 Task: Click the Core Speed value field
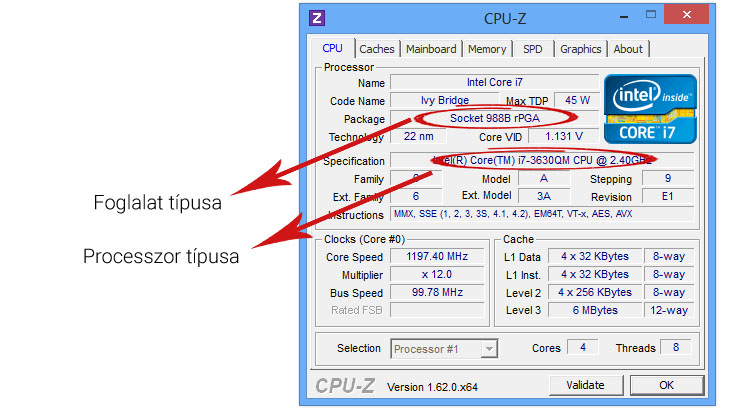437,257
